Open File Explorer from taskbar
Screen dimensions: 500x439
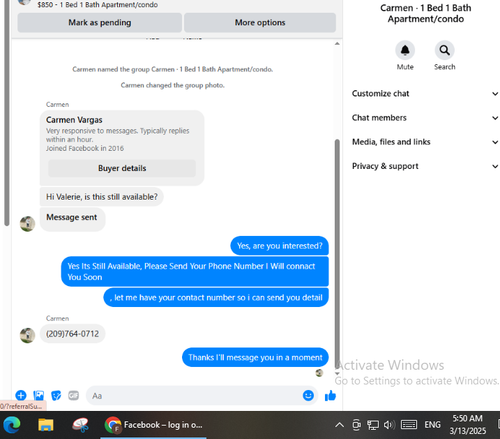[x=46, y=425]
